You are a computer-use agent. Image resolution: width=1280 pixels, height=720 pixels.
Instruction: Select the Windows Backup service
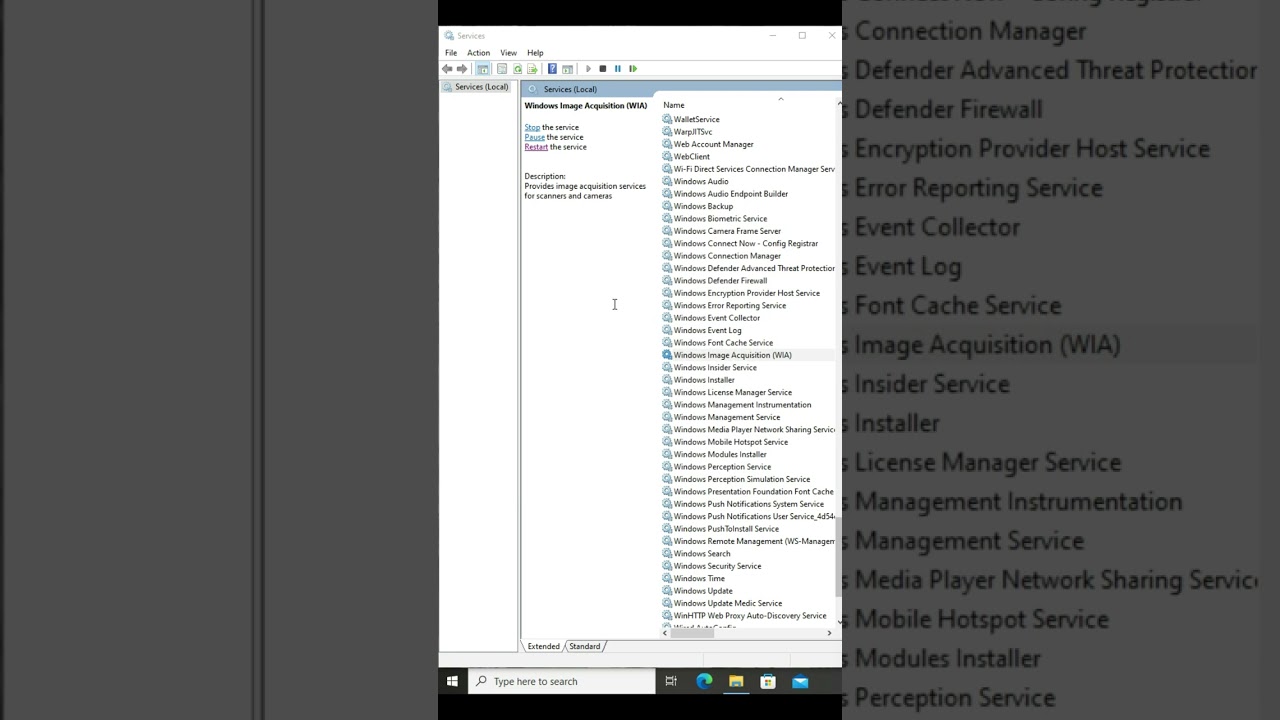click(703, 206)
